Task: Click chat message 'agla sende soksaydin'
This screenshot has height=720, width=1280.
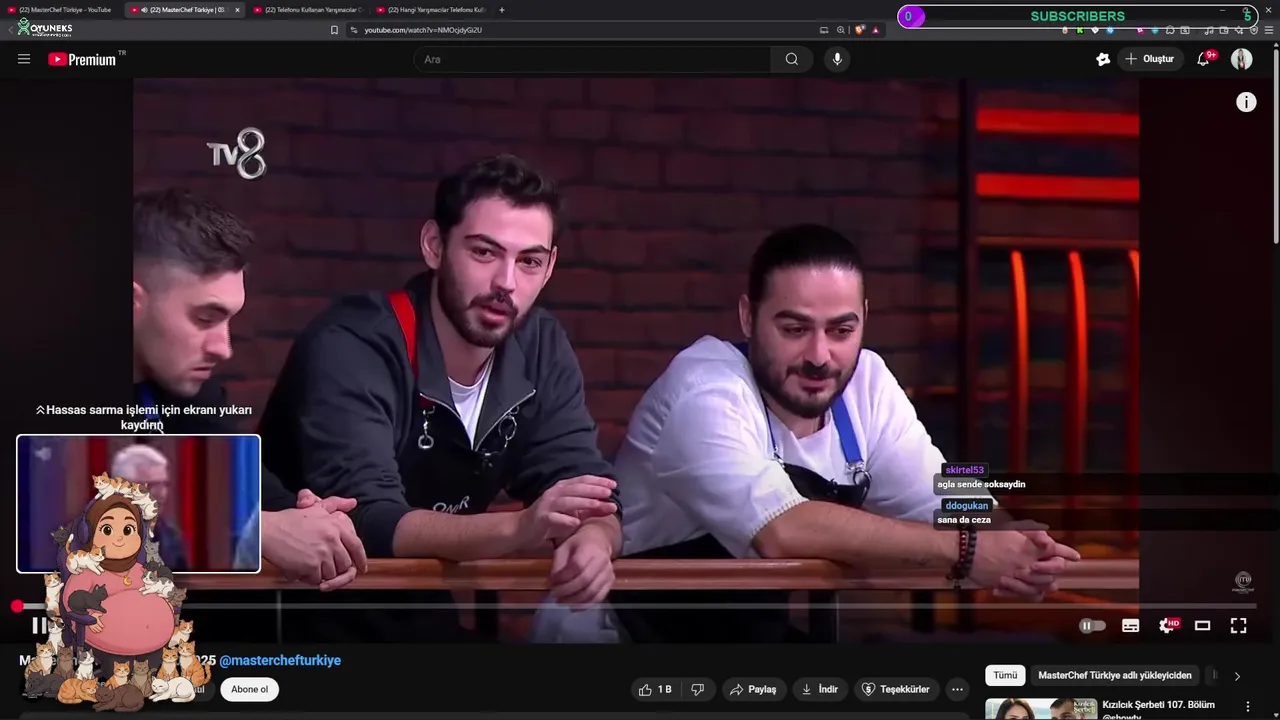Action: (981, 484)
